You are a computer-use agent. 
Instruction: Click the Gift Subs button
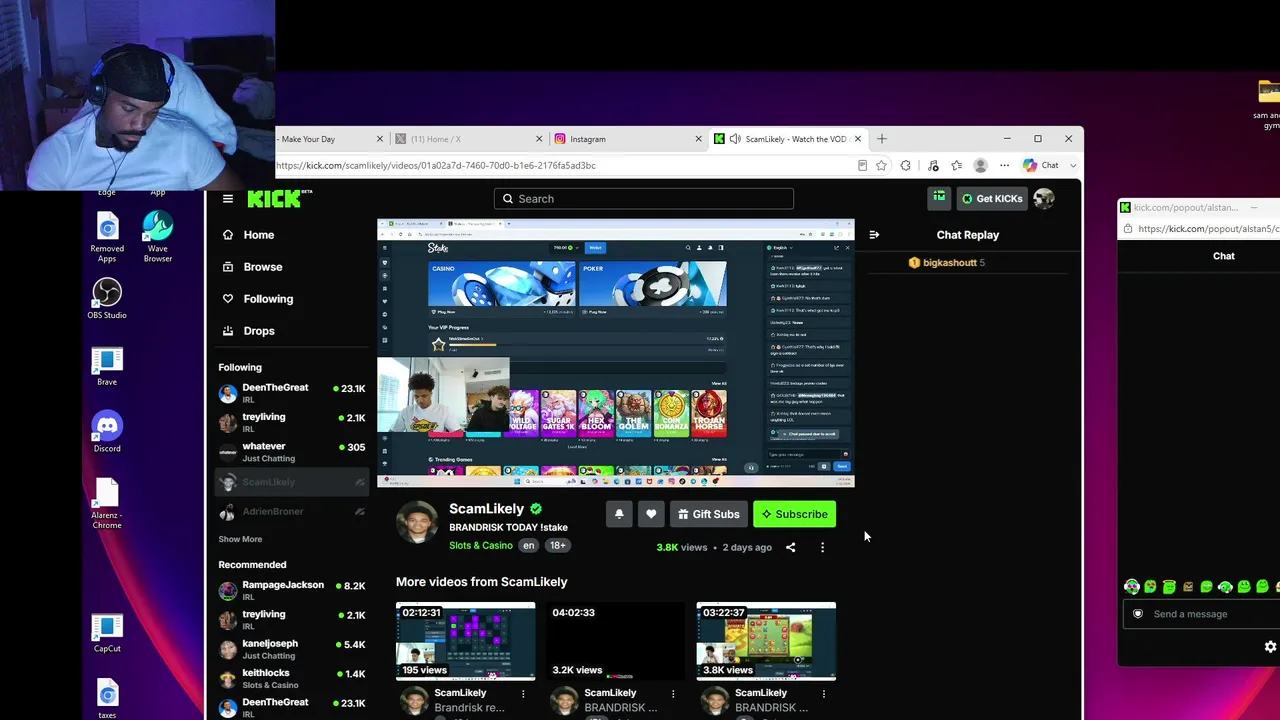[x=708, y=514]
